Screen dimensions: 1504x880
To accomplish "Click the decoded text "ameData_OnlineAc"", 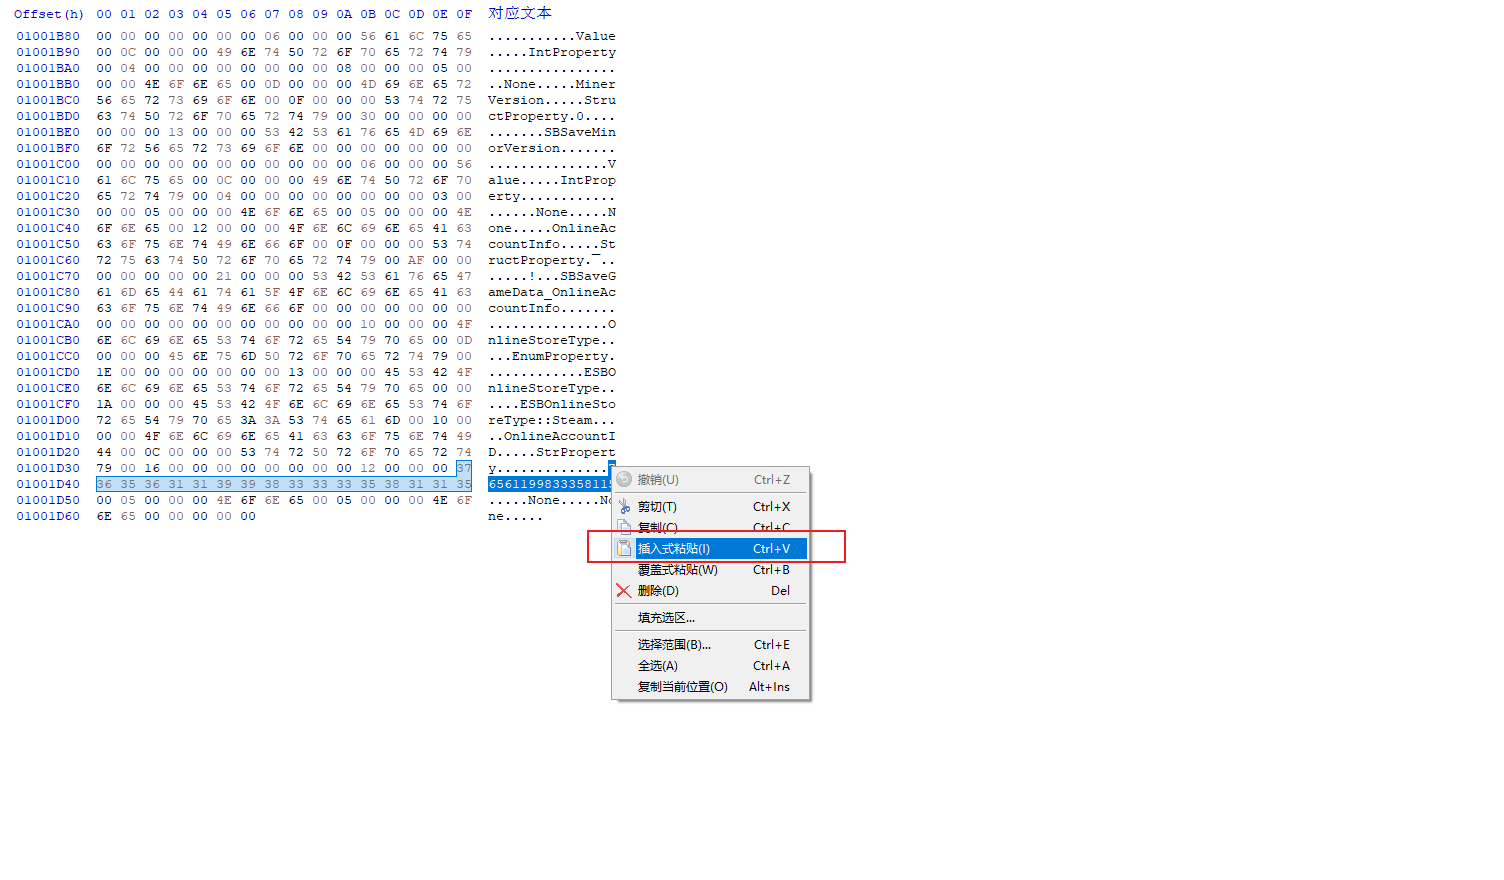I will (551, 292).
